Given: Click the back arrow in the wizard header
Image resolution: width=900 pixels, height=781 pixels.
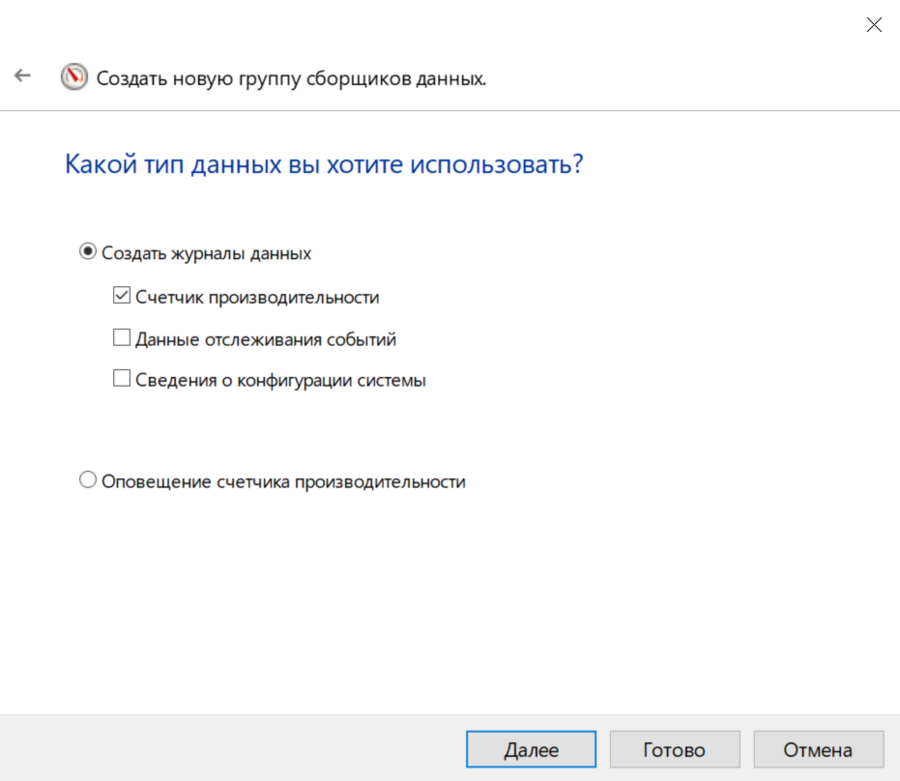Looking at the screenshot, I should click(22, 77).
